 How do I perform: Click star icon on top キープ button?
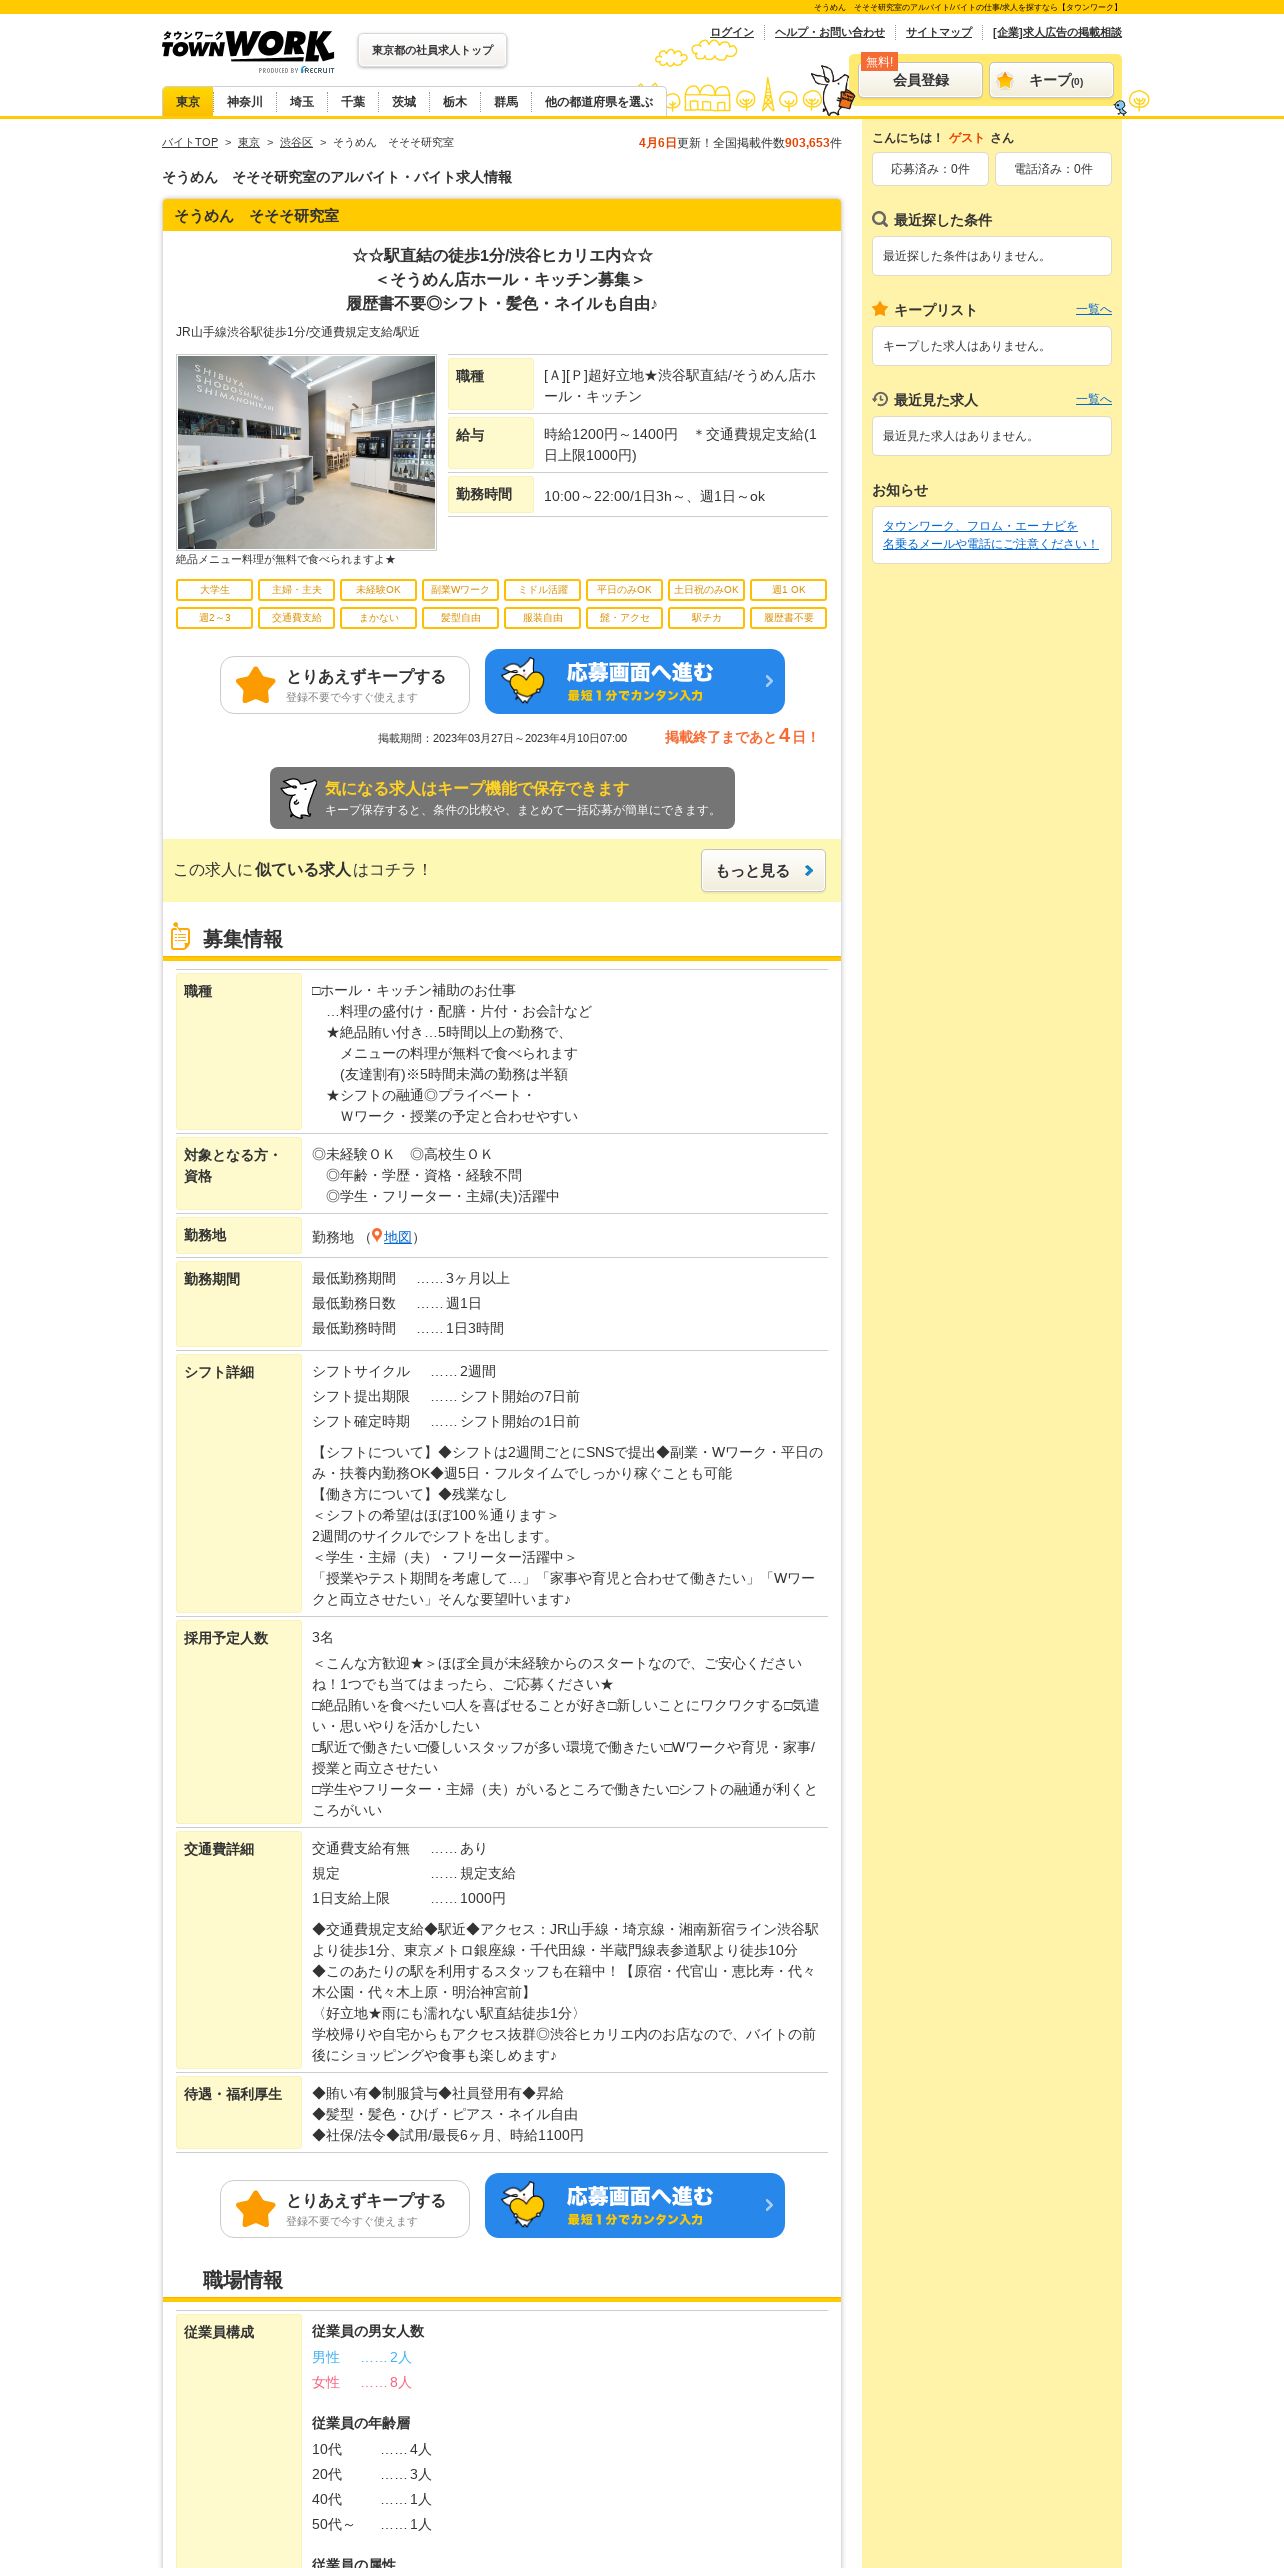[1005, 80]
